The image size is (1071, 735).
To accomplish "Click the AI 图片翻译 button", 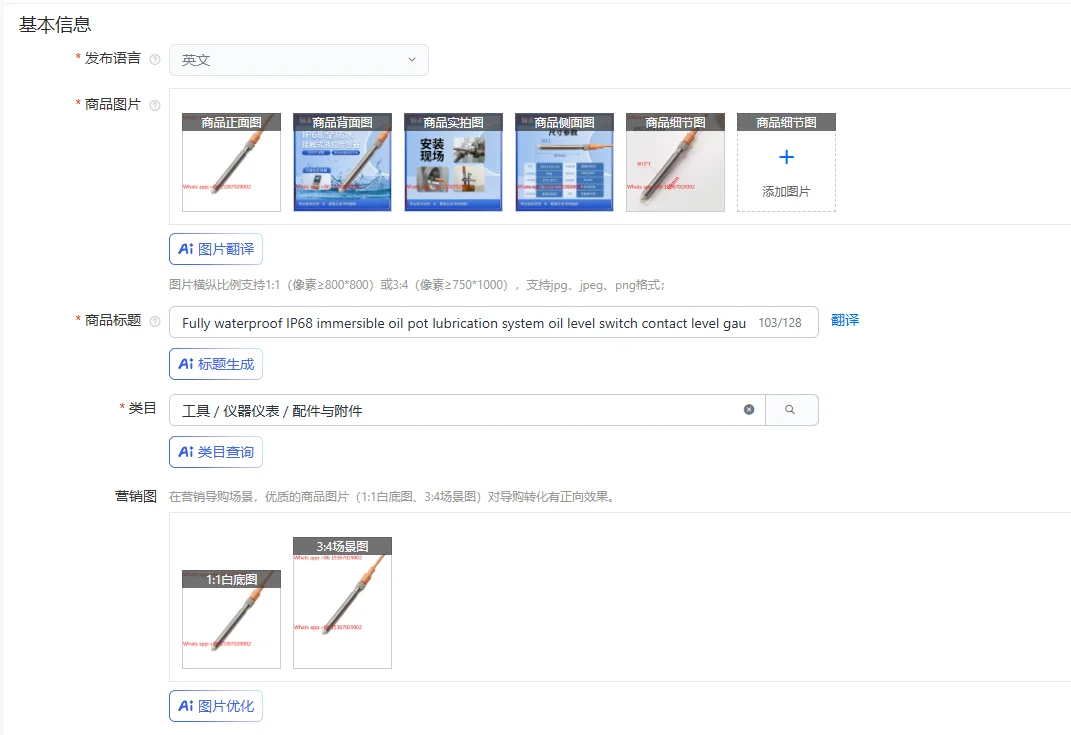I will (x=216, y=249).
